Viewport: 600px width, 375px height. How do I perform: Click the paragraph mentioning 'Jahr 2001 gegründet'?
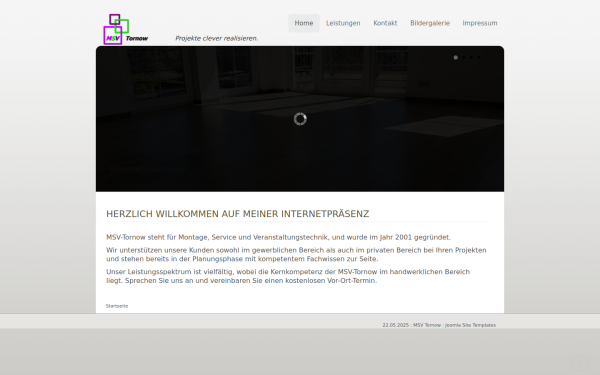click(278, 237)
